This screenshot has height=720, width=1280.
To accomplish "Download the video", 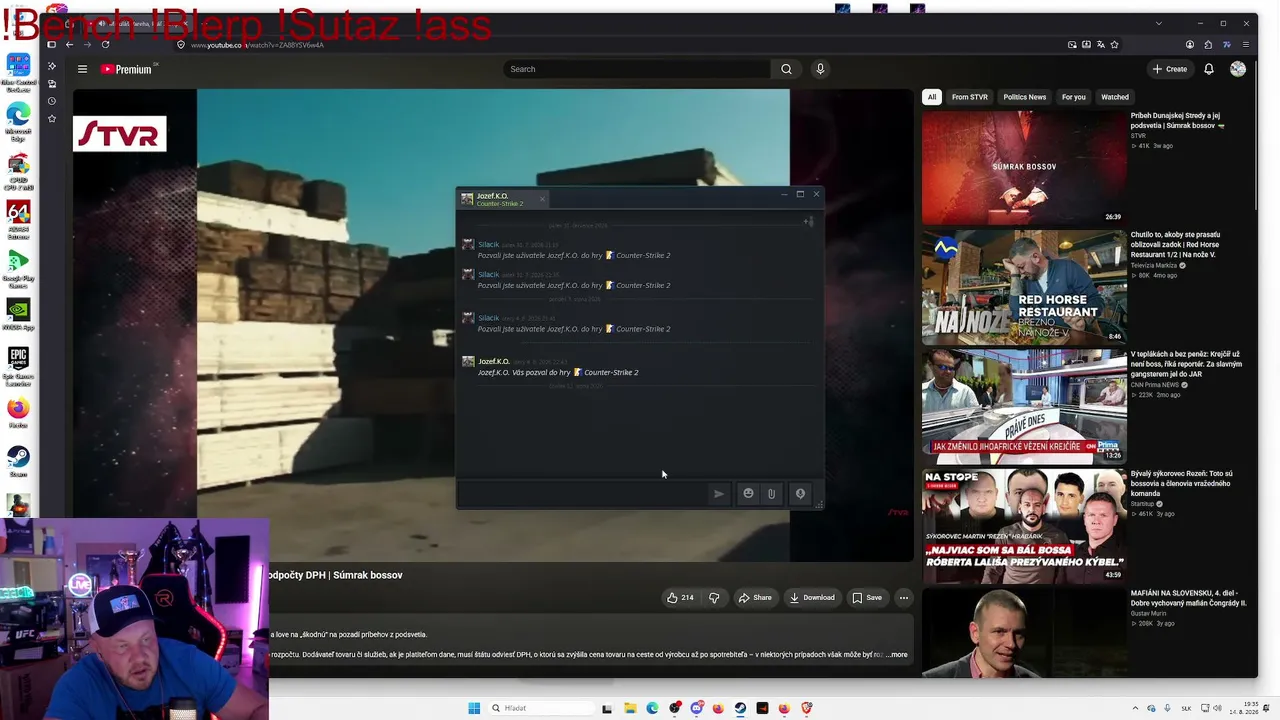I will tap(812, 598).
